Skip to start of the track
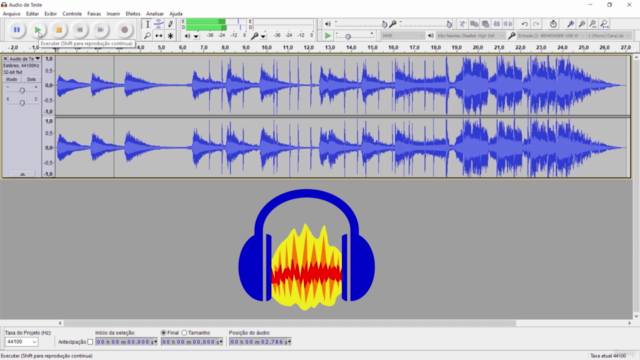The width and height of the screenshot is (640, 360). 80,30
